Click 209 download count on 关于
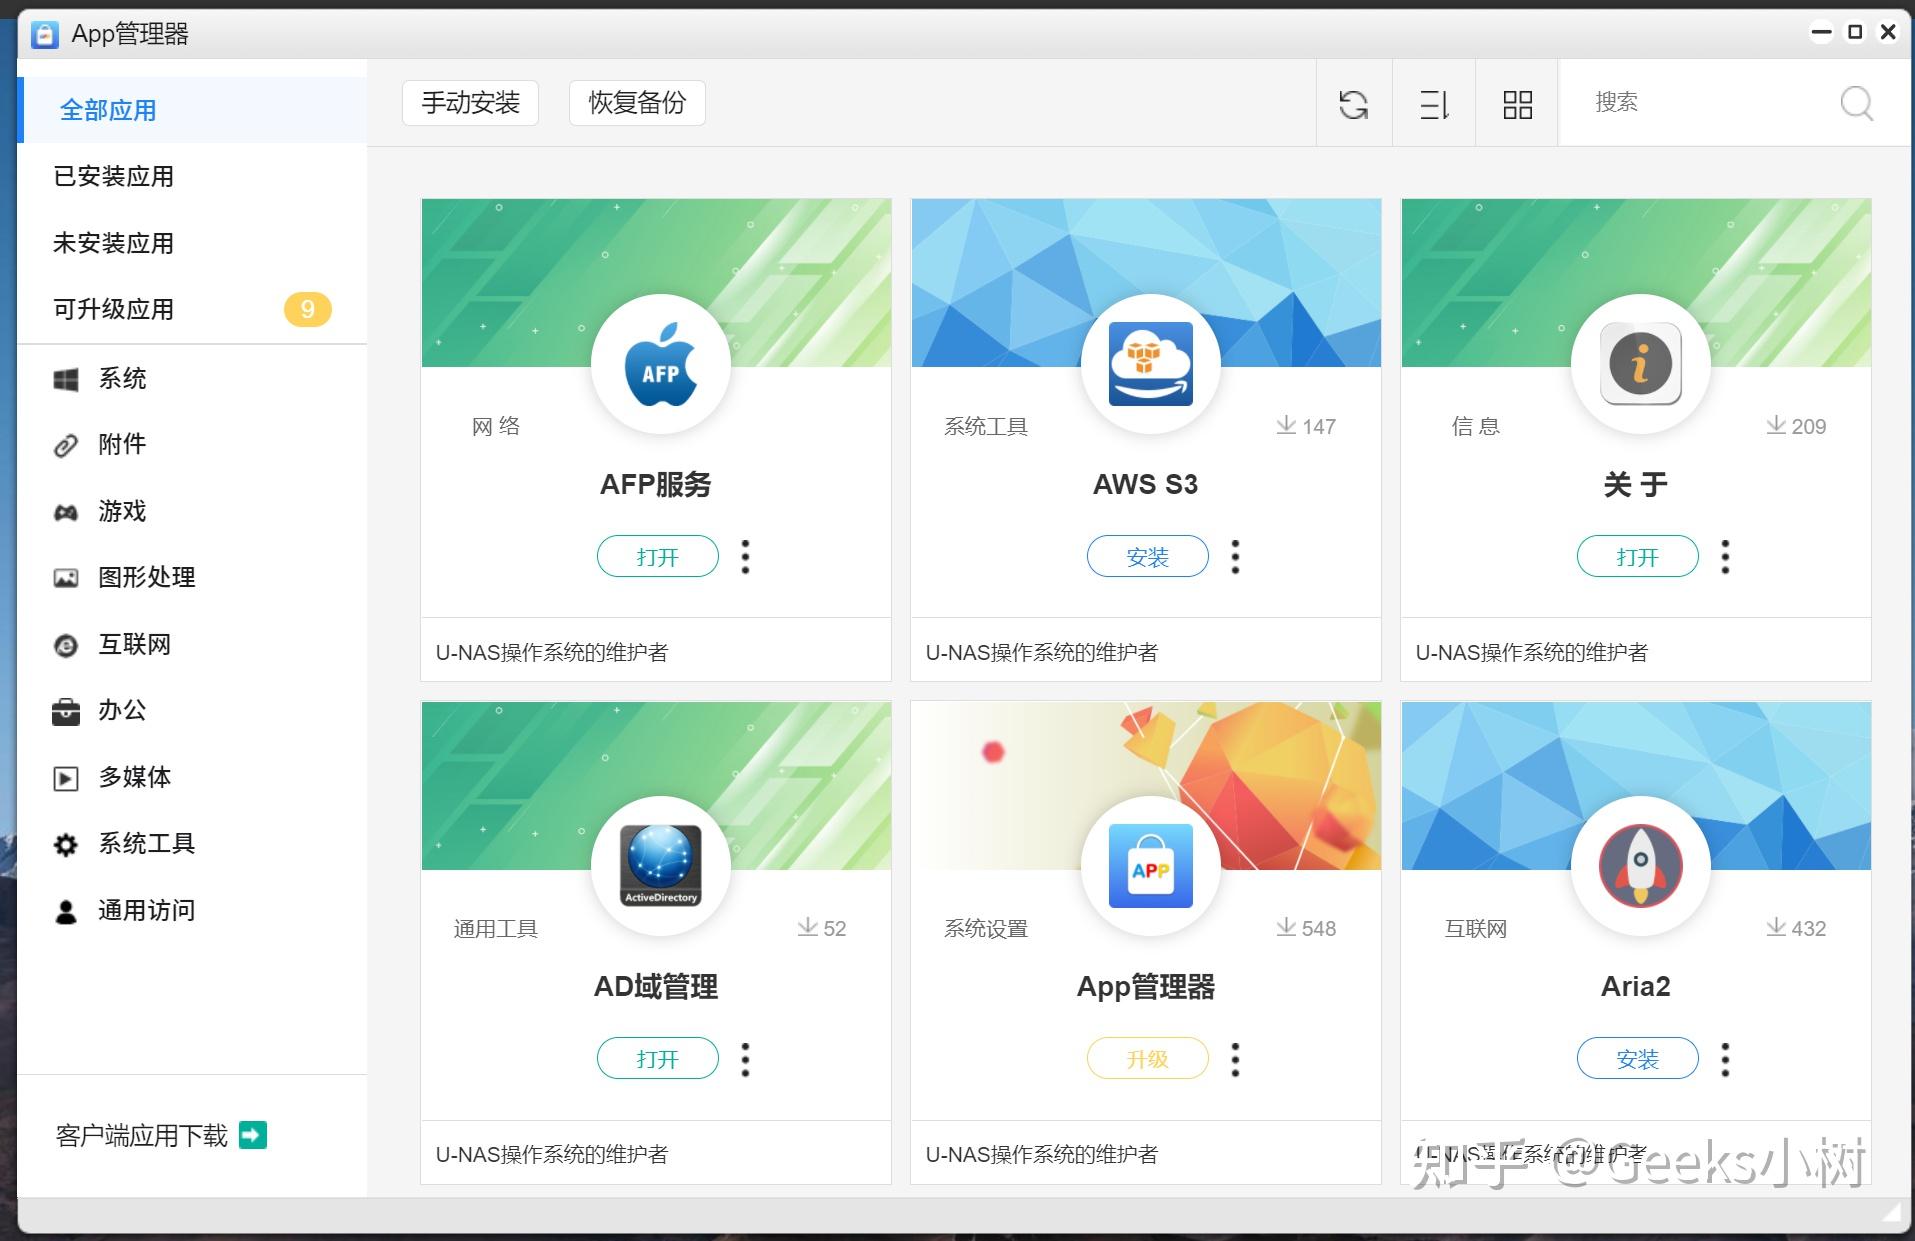The width and height of the screenshot is (1915, 1241). 1809,426
